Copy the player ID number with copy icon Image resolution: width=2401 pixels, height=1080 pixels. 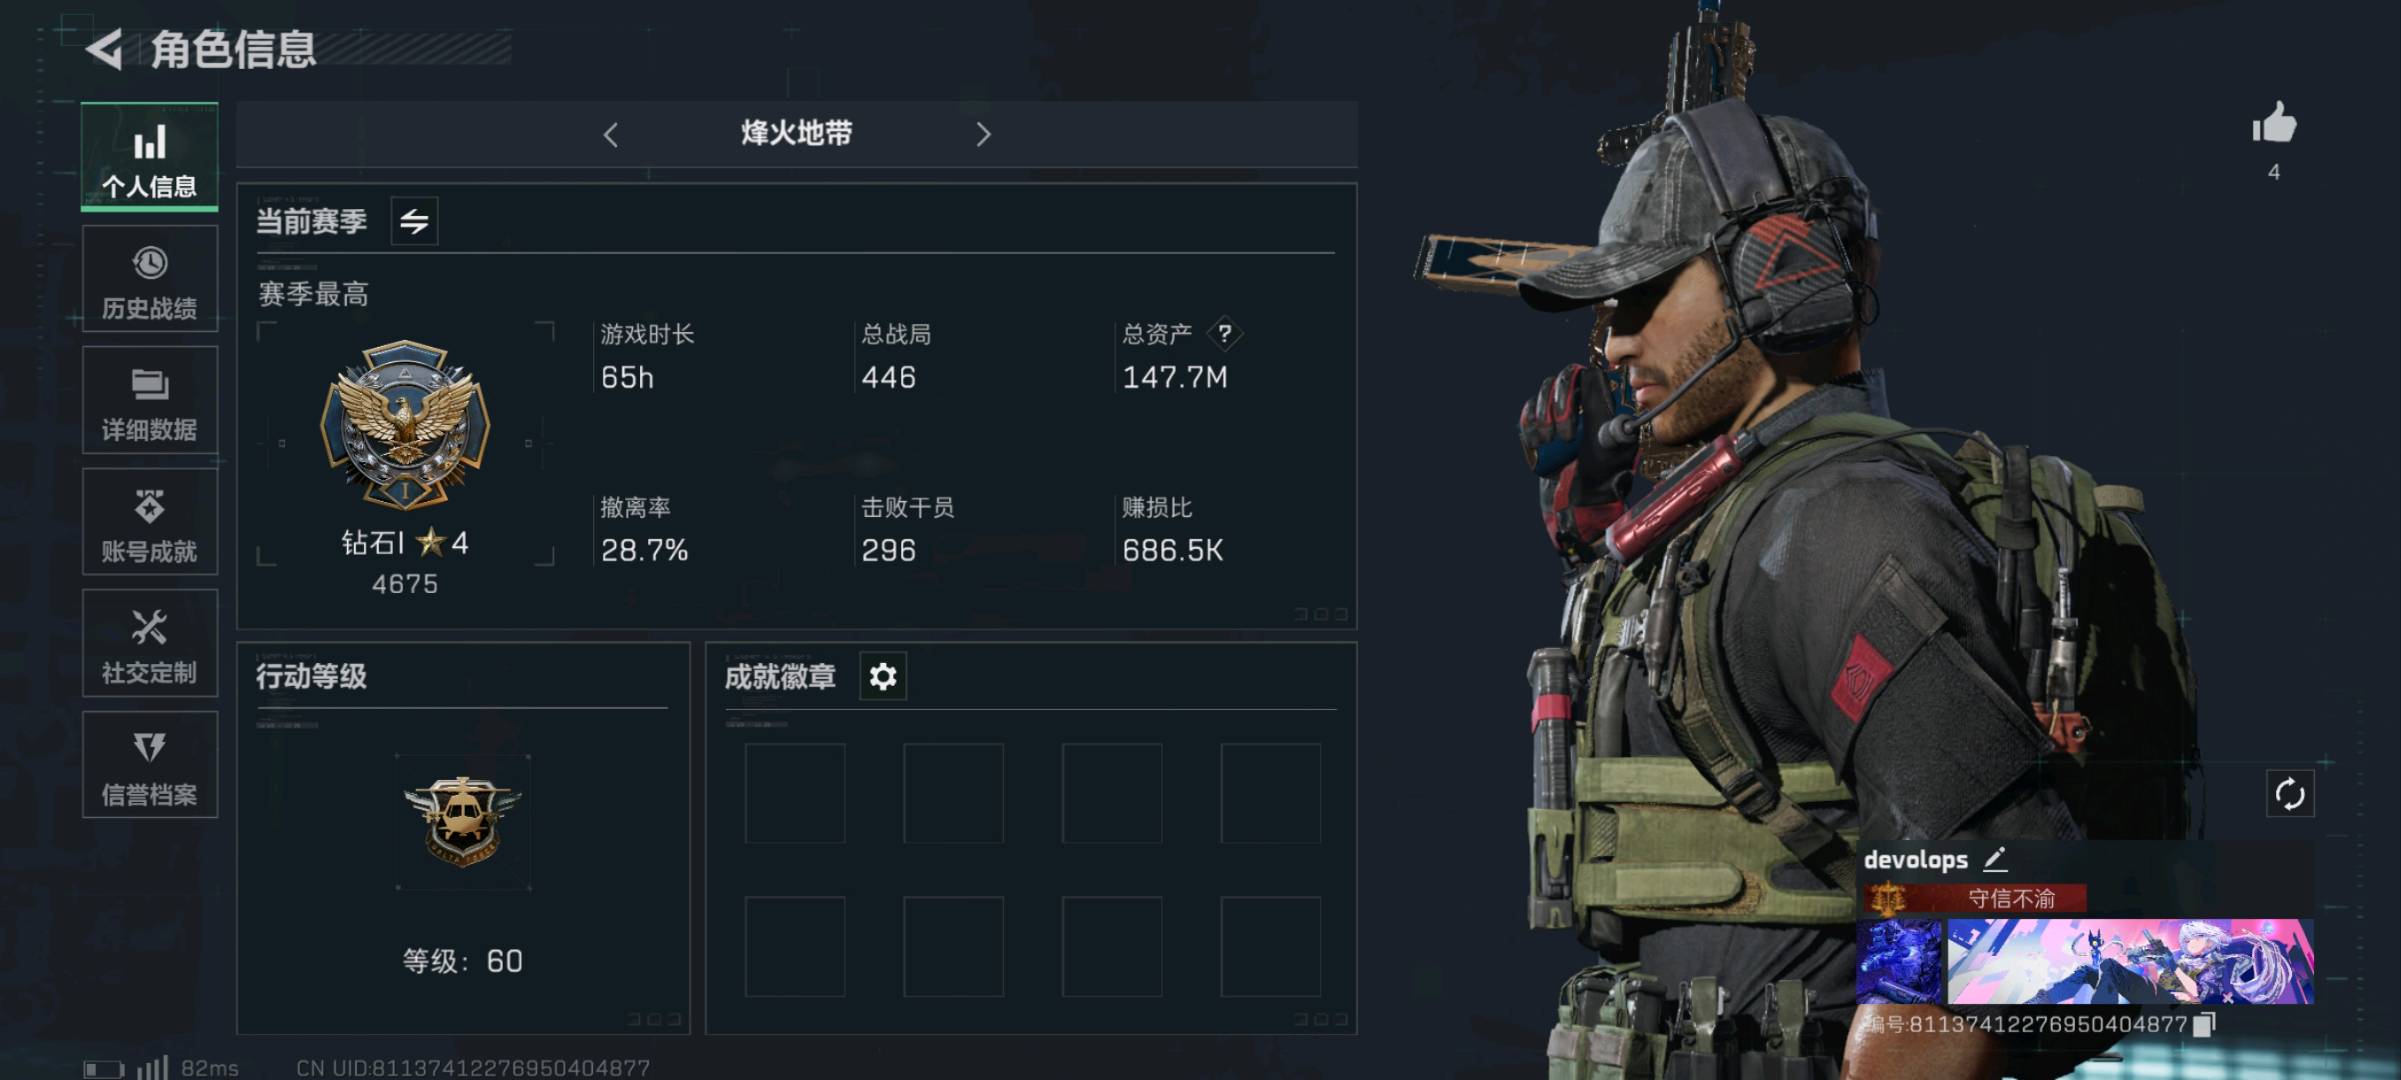2205,1024
